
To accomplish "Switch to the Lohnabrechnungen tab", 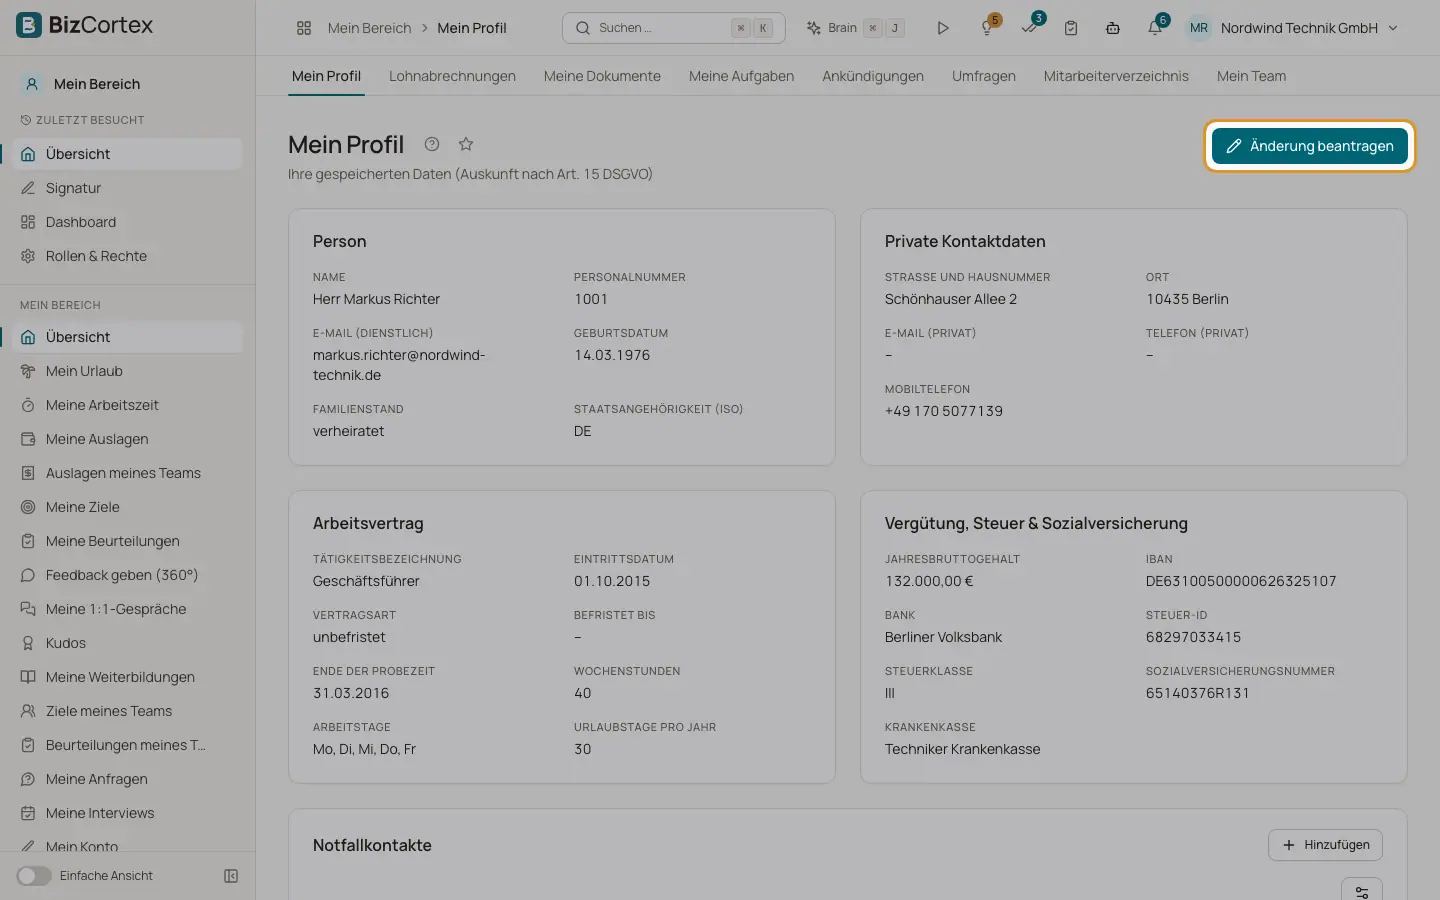I will (452, 76).
